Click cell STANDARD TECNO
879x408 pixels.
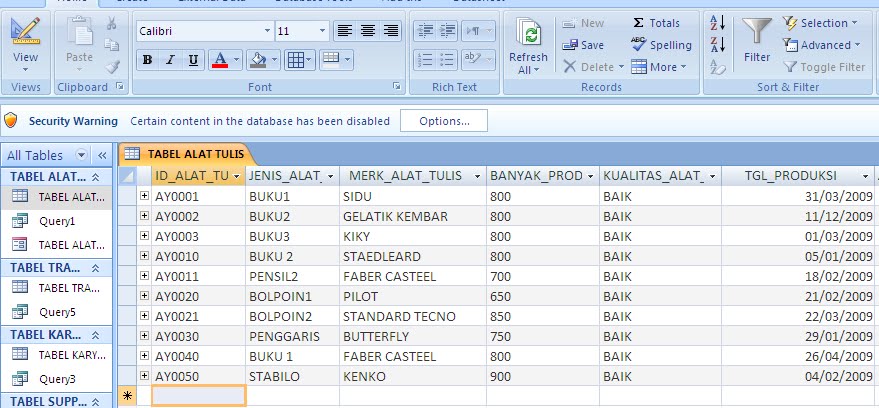pos(413,316)
